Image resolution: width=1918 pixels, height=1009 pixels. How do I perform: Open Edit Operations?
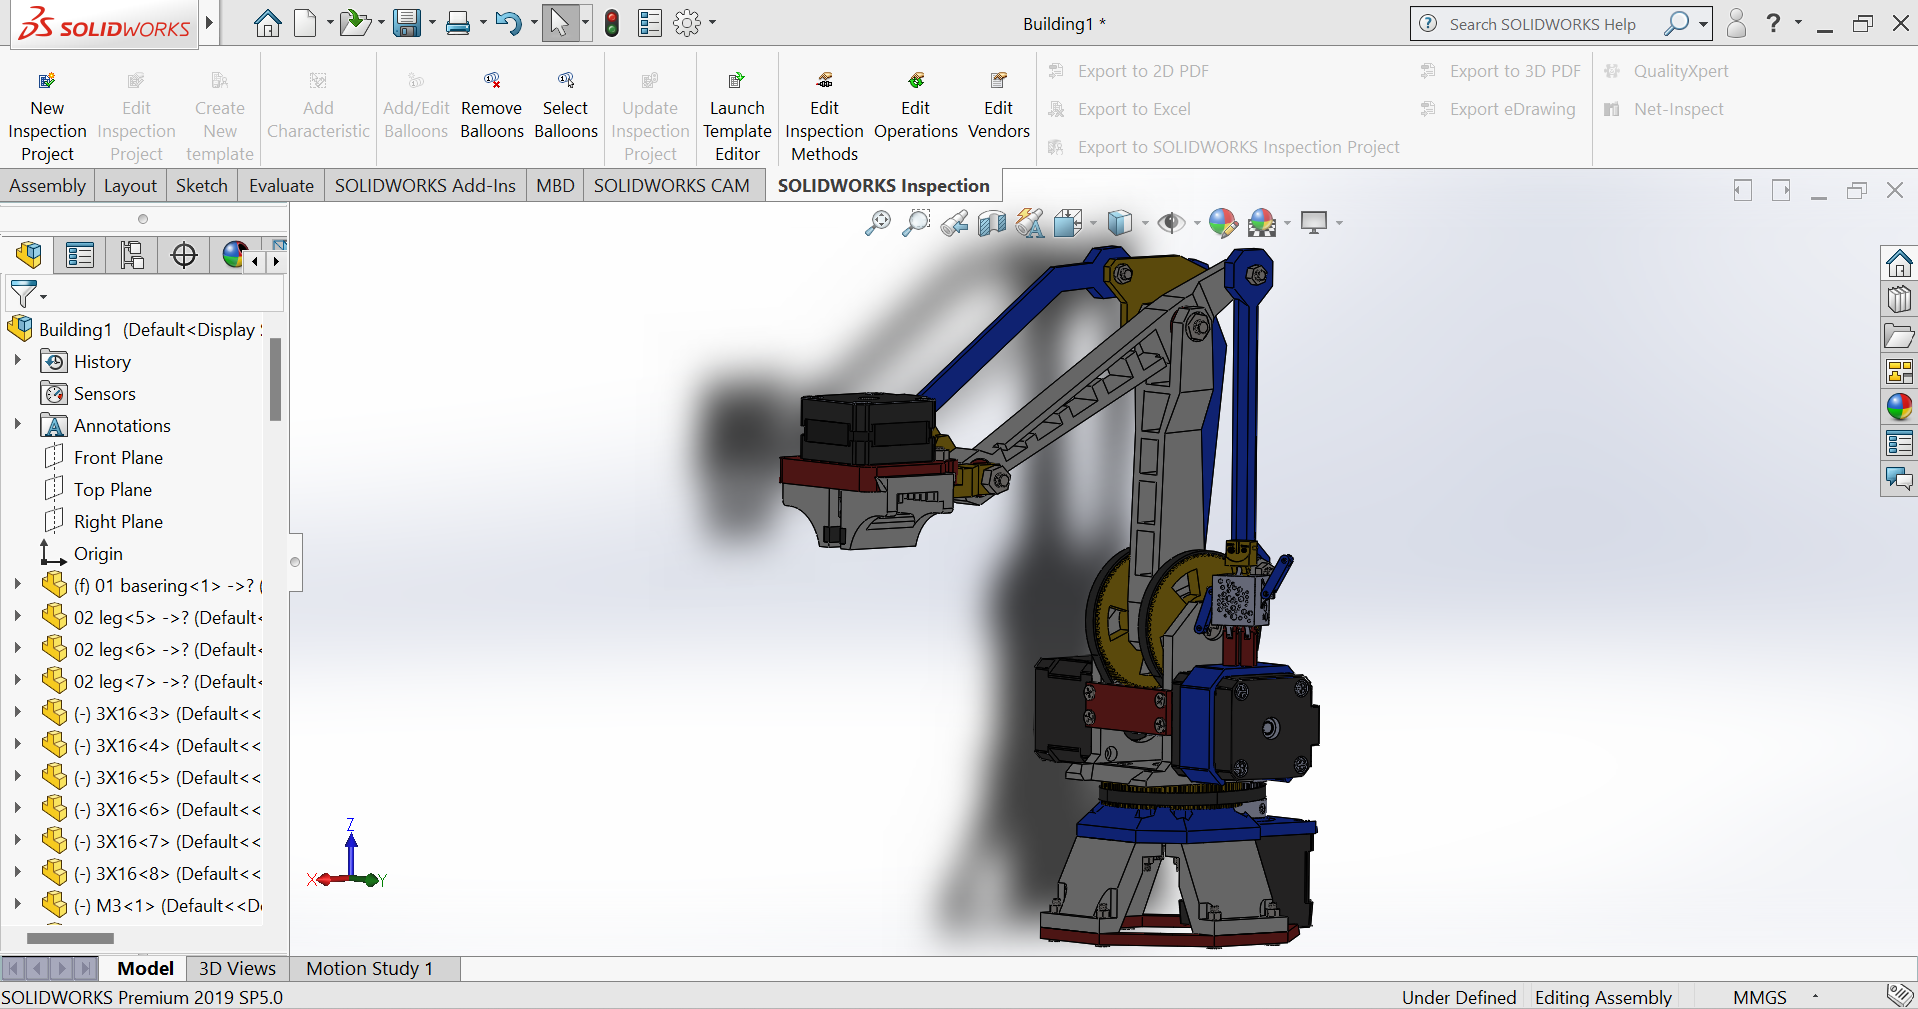[x=916, y=106]
